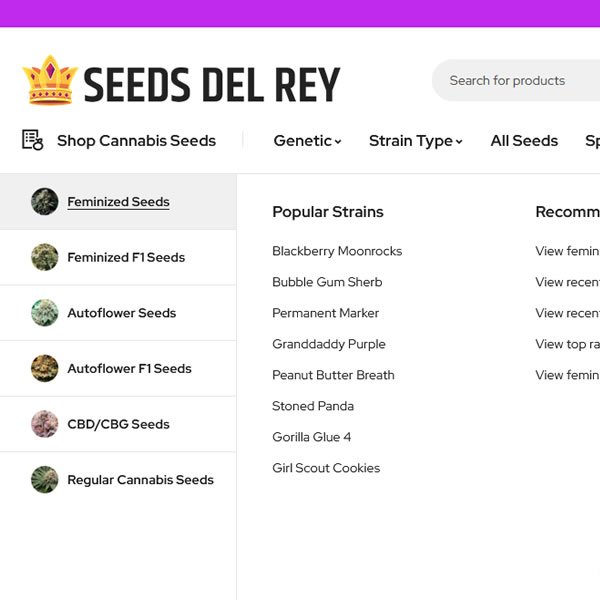Screen dimensions: 600x600
Task: Select the Feminized Seeds thumbnail icon
Action: (45, 201)
